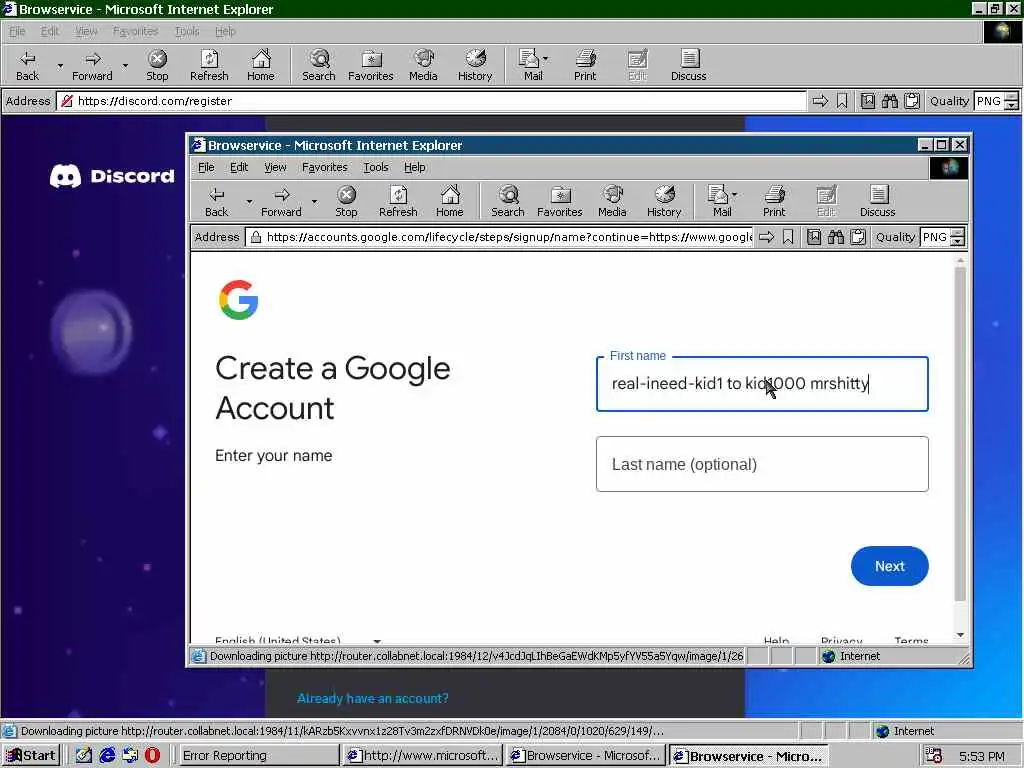Viewport: 1024px width, 768px height.
Task: Open Search in the front Google window toolbar
Action: (x=507, y=201)
